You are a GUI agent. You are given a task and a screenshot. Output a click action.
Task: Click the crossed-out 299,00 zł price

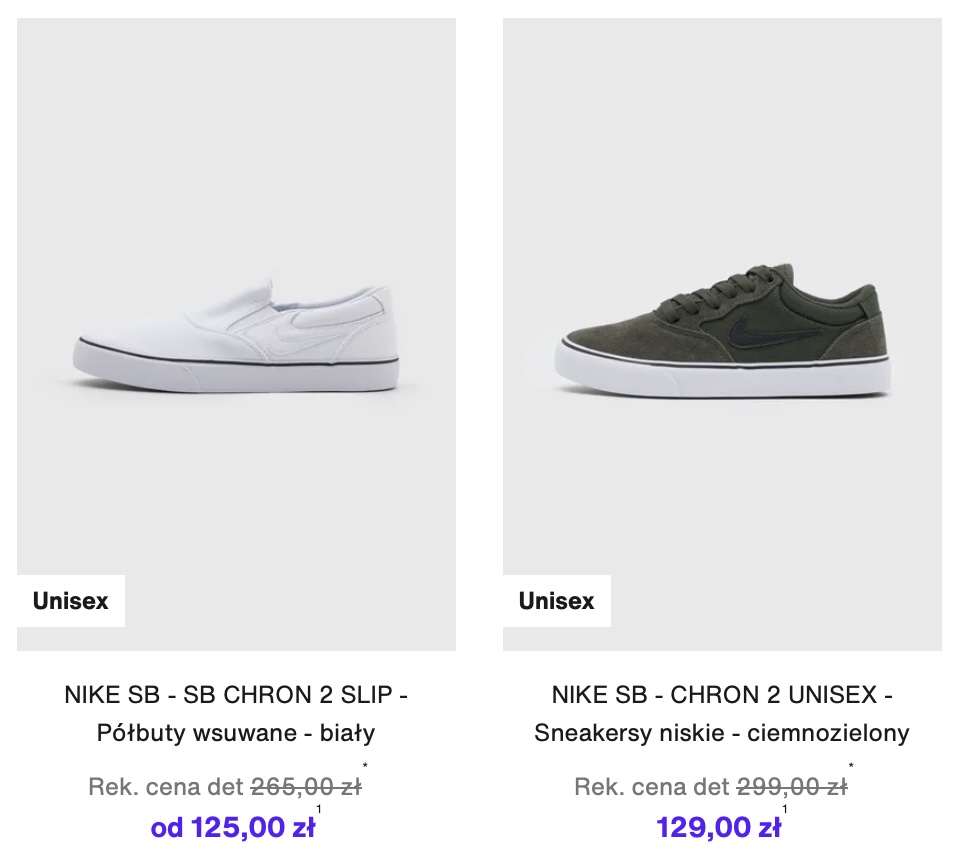click(791, 787)
